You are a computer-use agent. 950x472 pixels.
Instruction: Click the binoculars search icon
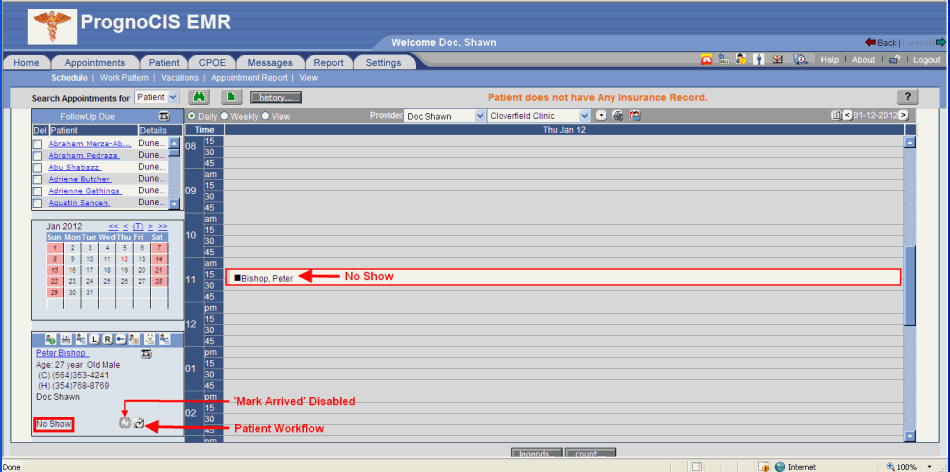[x=198, y=97]
